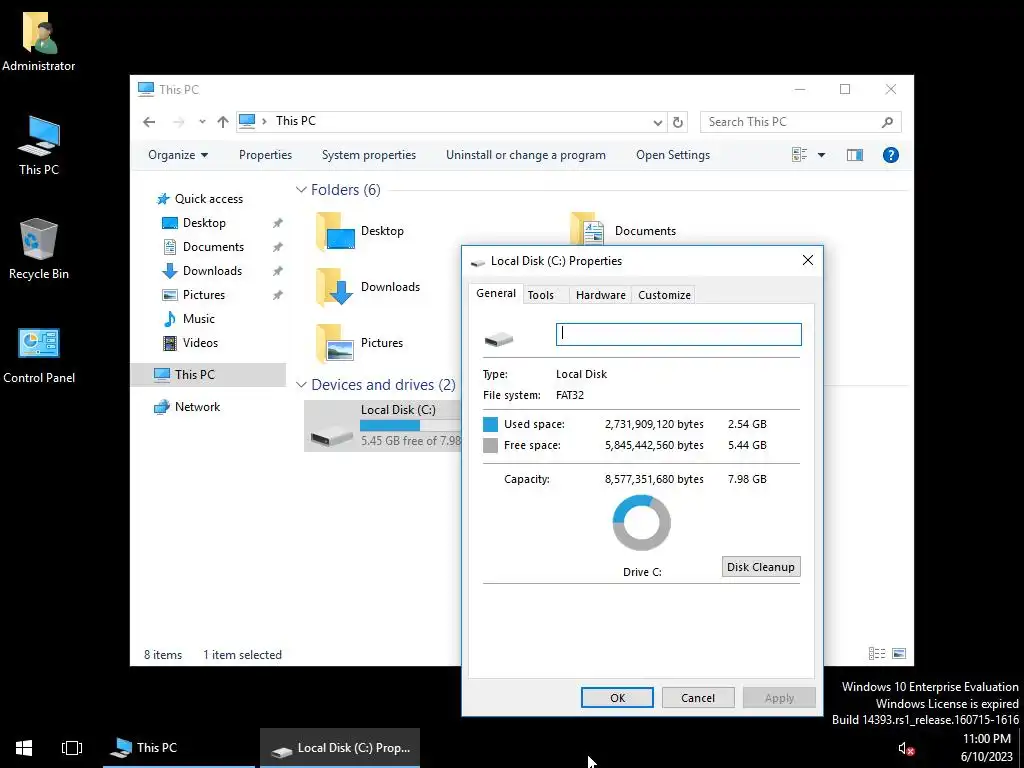
Task: Go up one level with the up arrow
Action: click(x=223, y=121)
